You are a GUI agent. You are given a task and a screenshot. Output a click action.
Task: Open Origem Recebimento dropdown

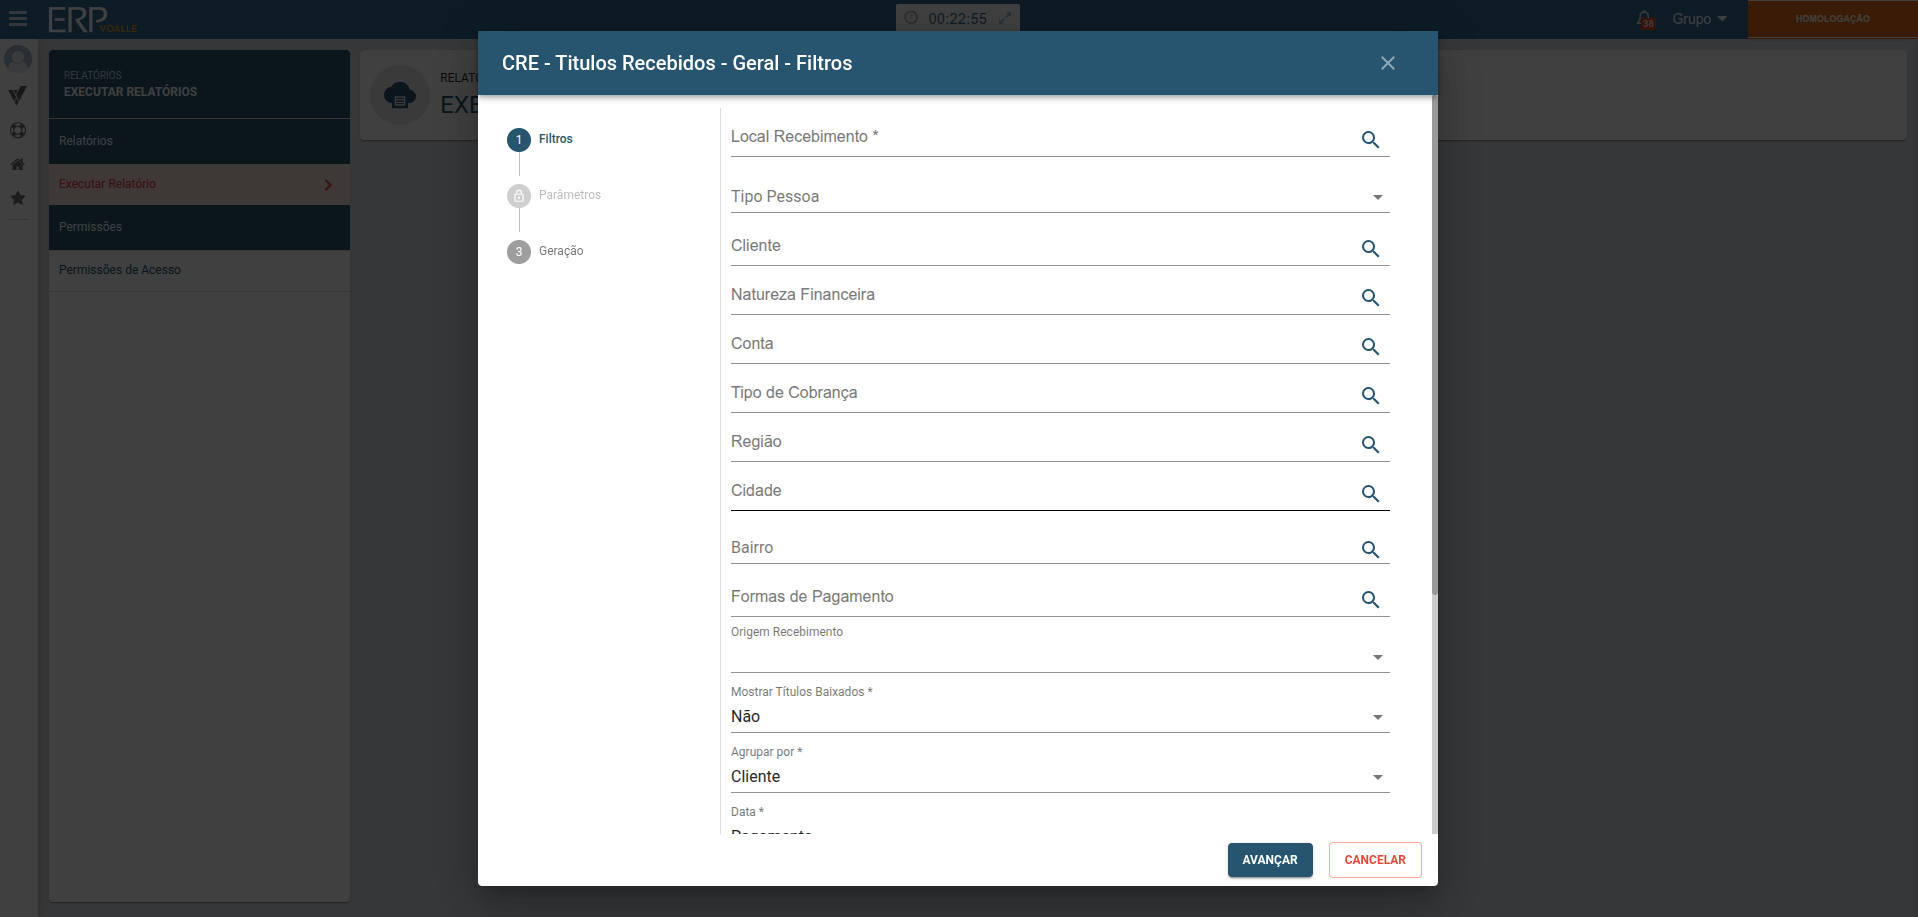1377,658
